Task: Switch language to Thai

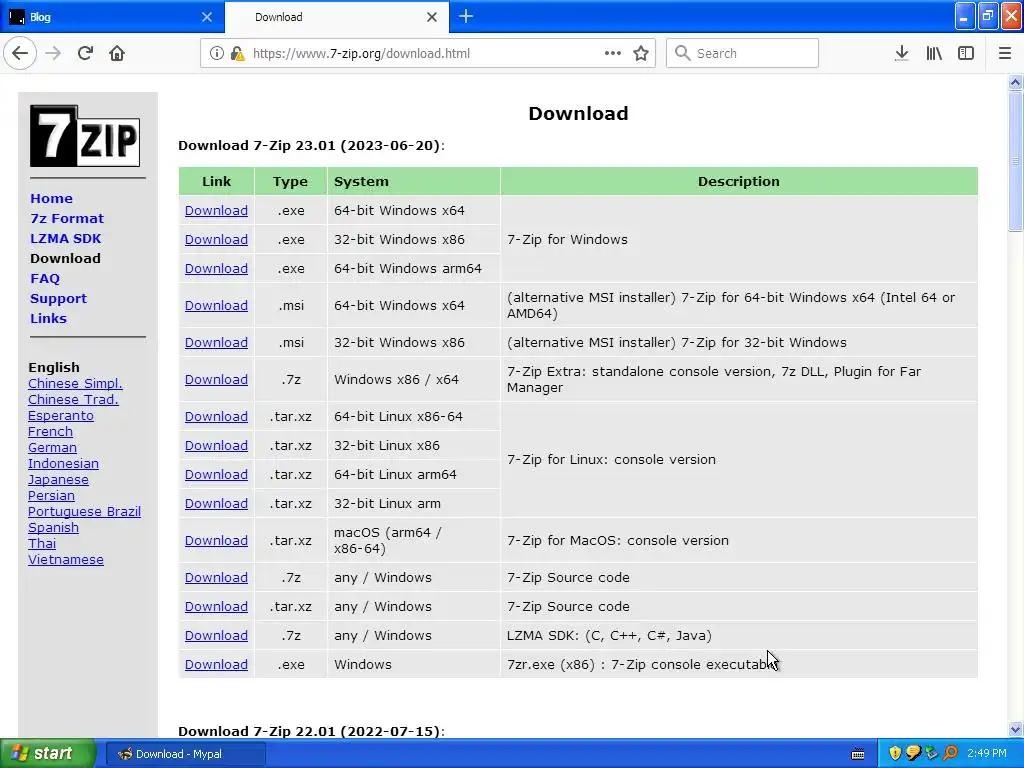Action: click(x=42, y=544)
